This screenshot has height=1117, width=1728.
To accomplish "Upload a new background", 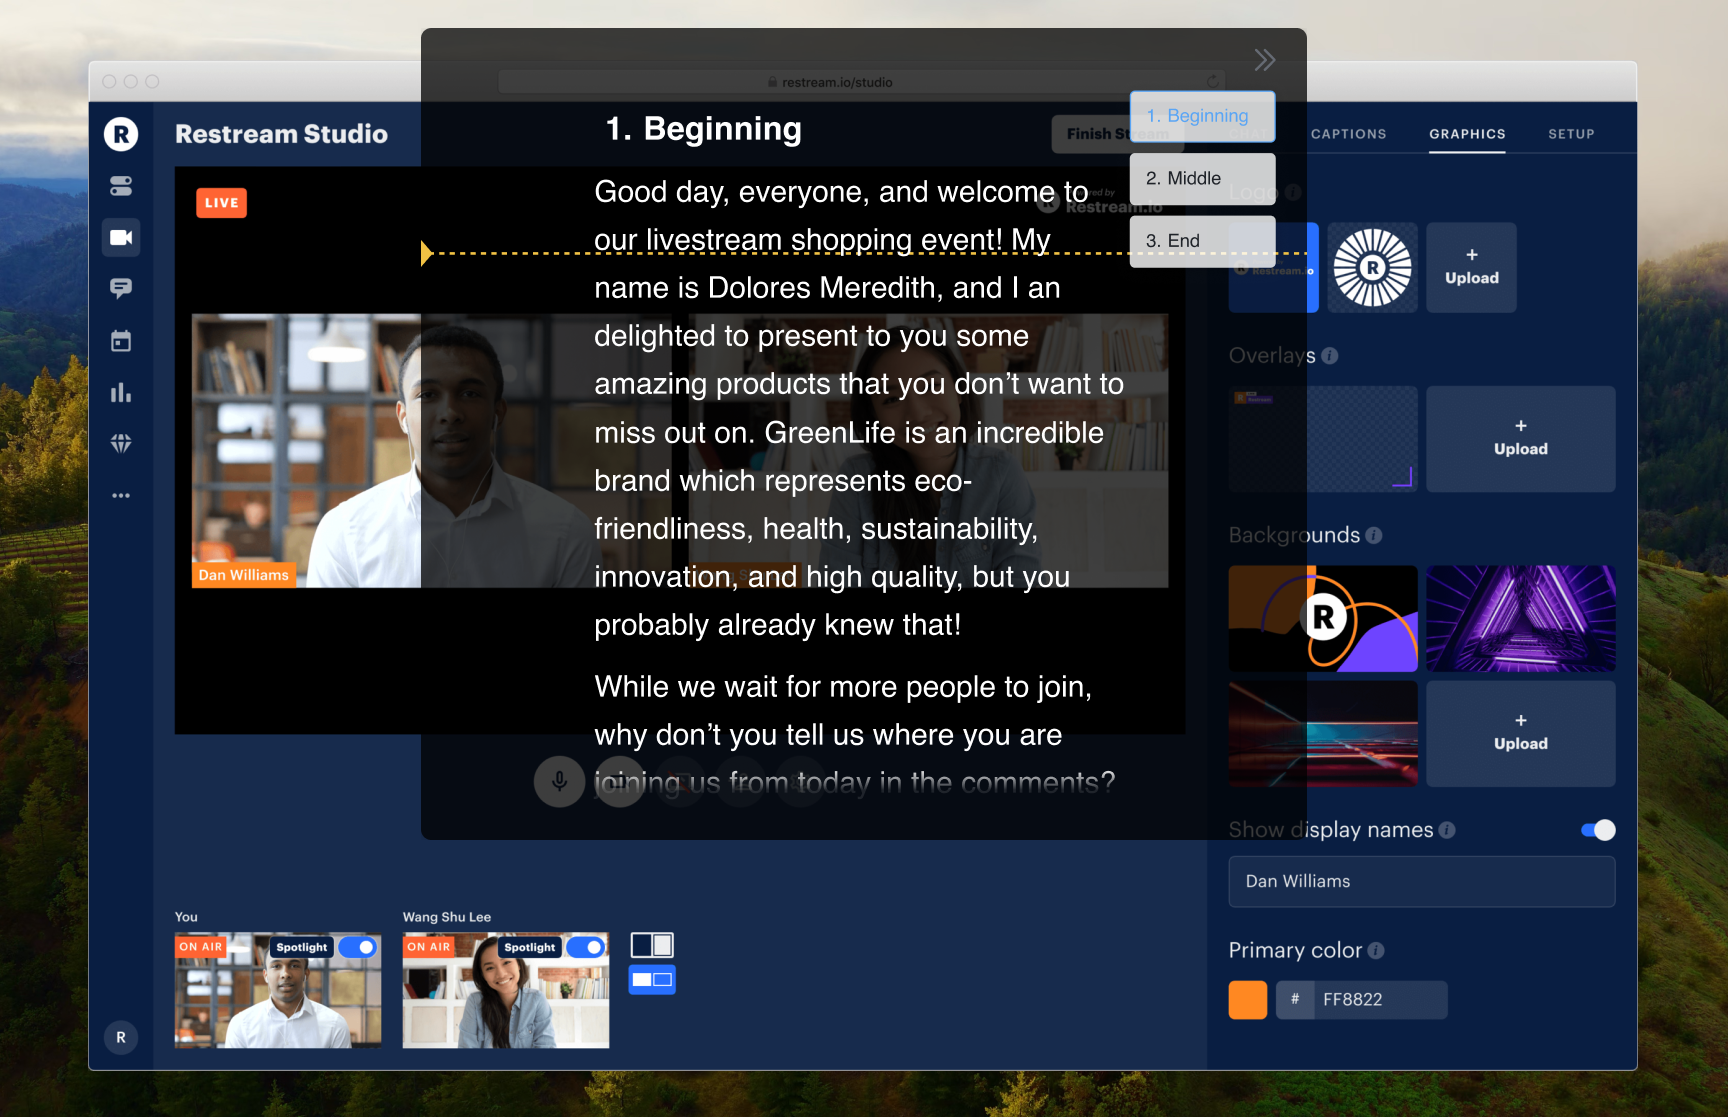I will [1520, 734].
